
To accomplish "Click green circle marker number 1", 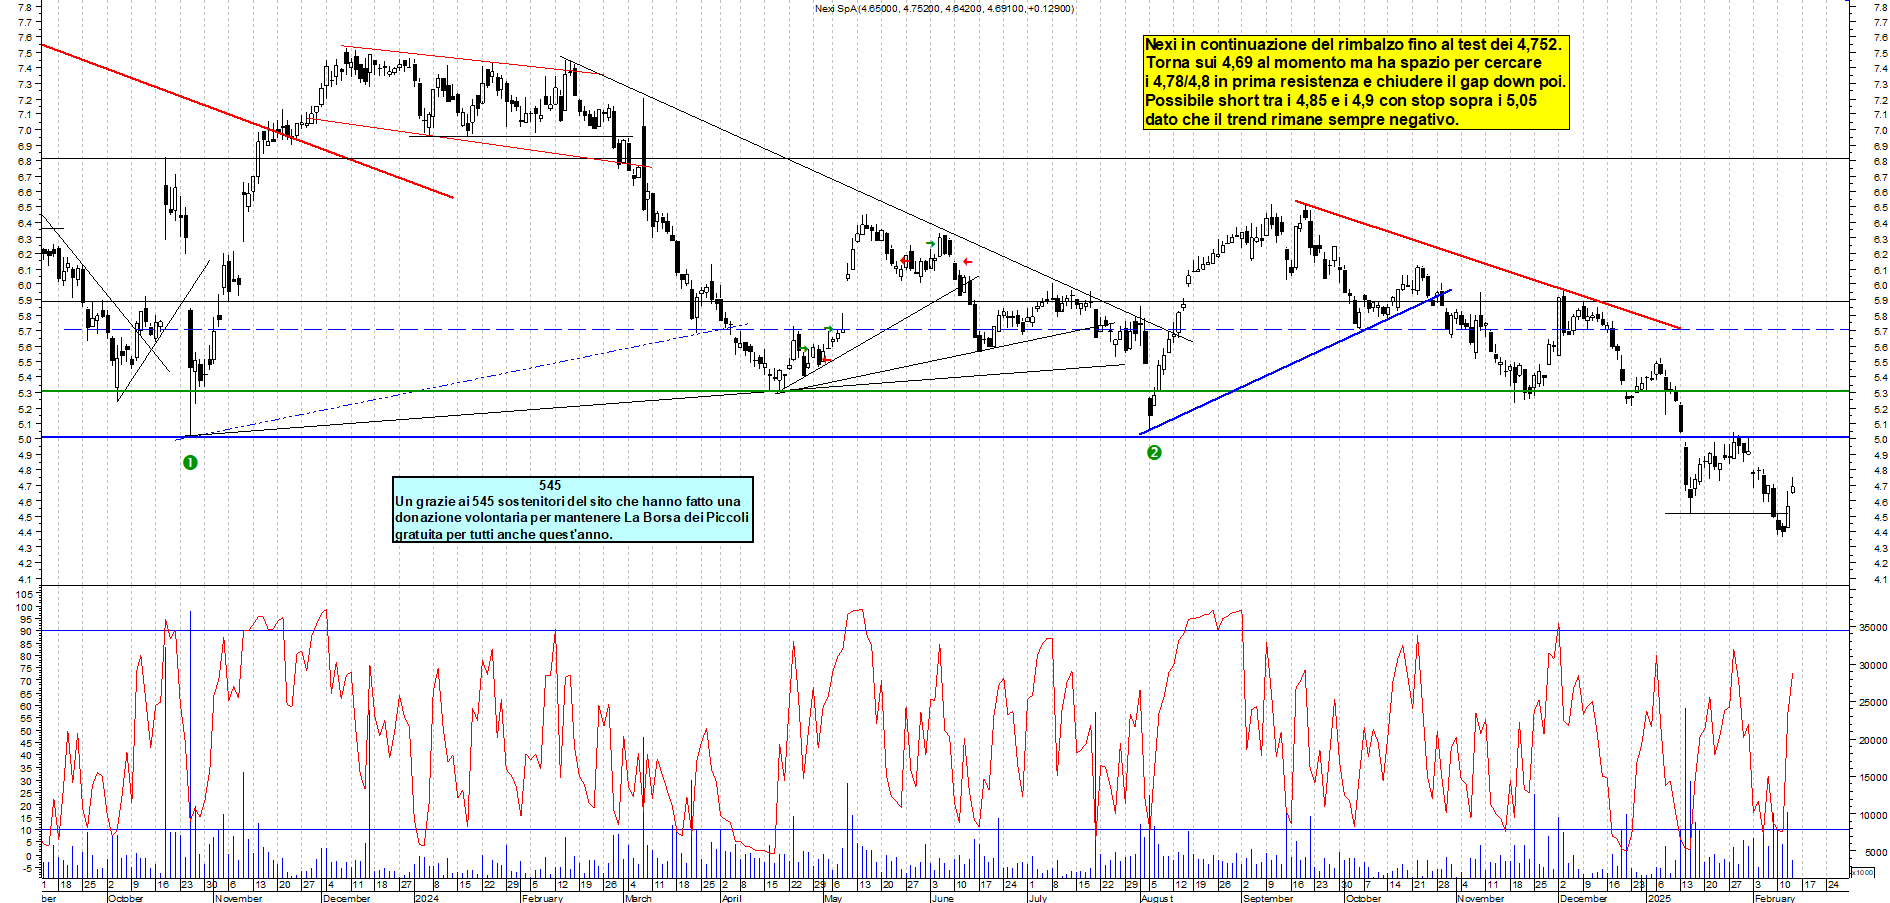I will coord(190,462).
